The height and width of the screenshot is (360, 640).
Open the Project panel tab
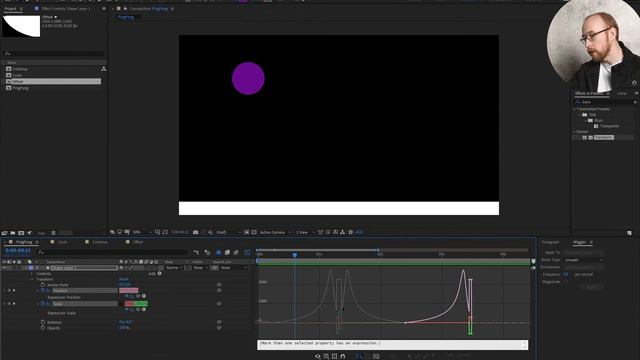tap(11, 9)
